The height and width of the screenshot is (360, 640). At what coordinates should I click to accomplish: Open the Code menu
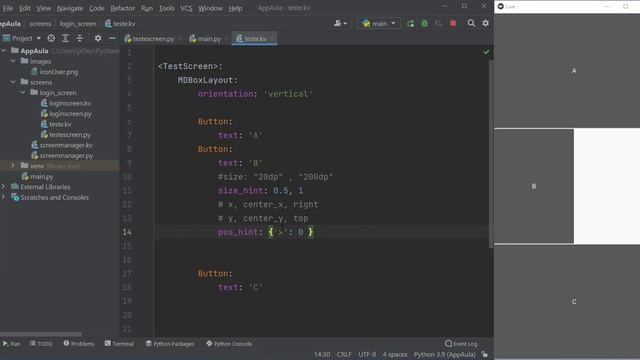point(96,8)
